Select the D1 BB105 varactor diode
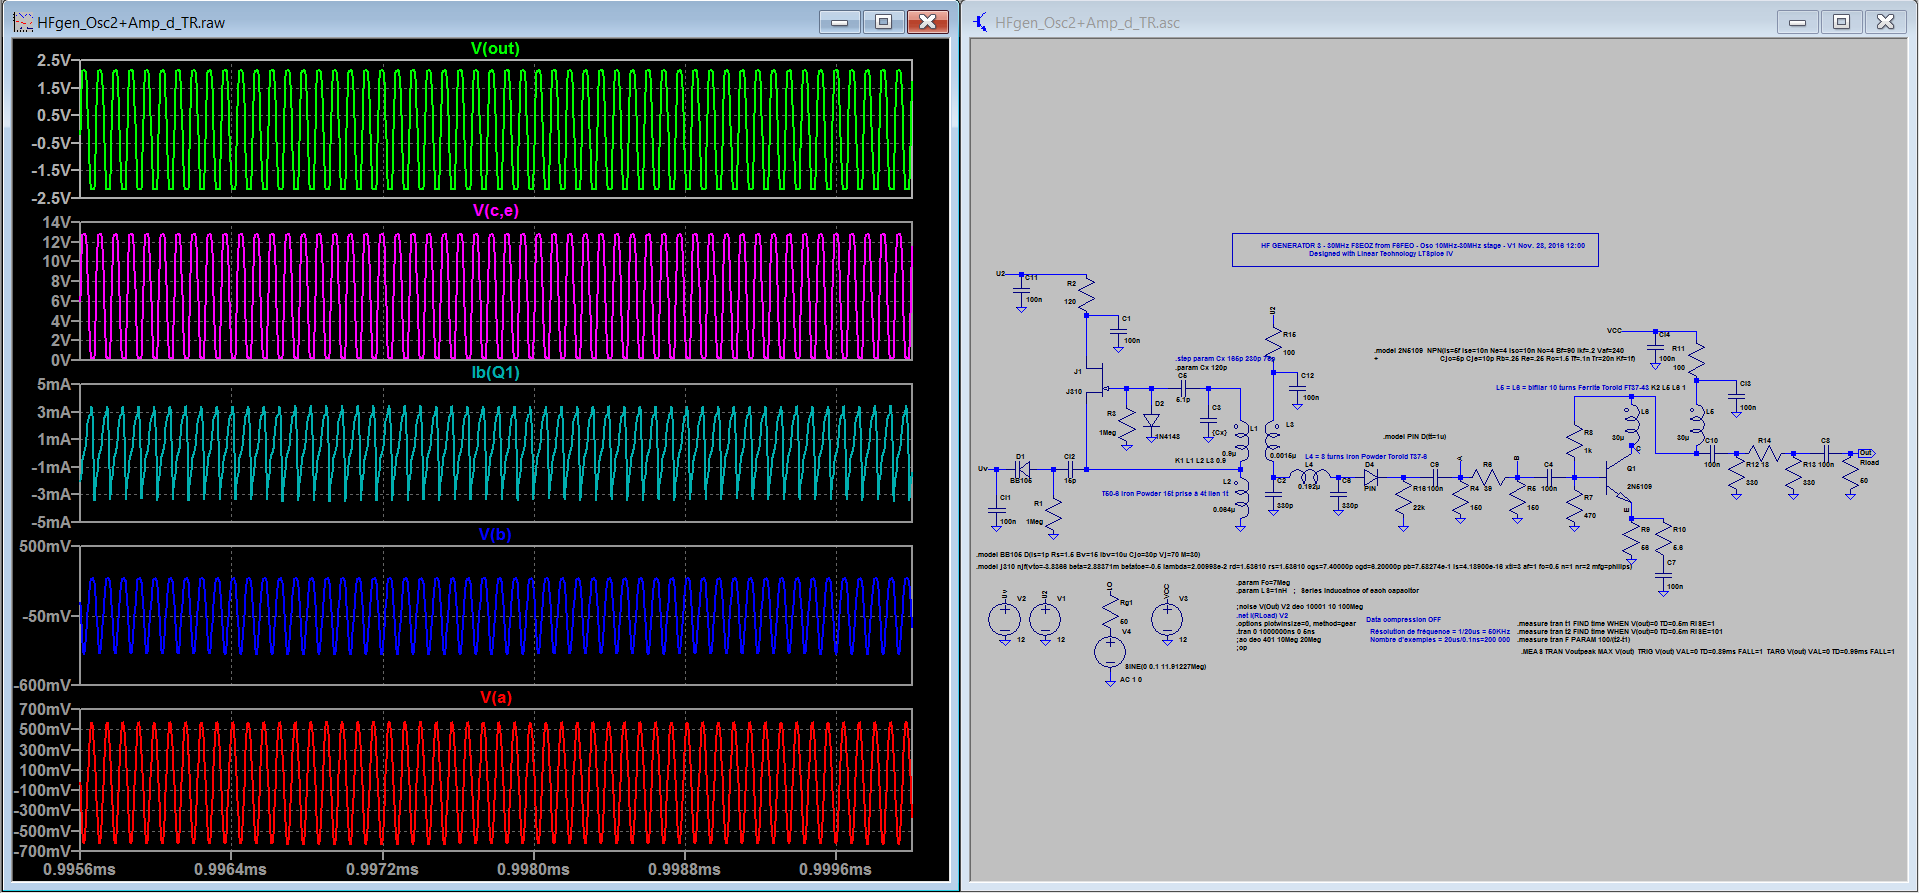1920x893 pixels. pyautogui.click(x=1023, y=468)
